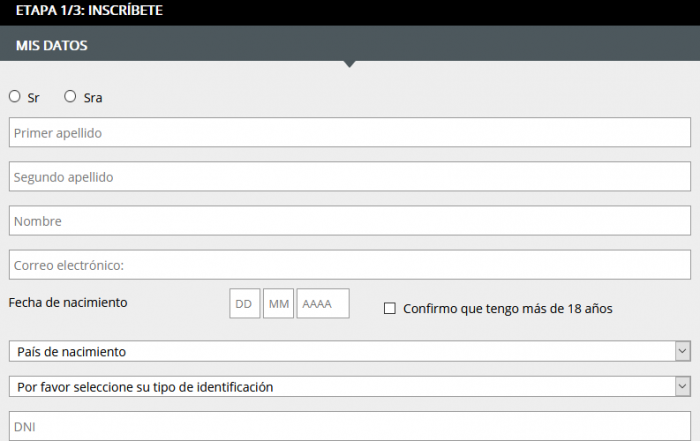Focus the Segundo apellido field
The image size is (700, 441).
(350, 177)
